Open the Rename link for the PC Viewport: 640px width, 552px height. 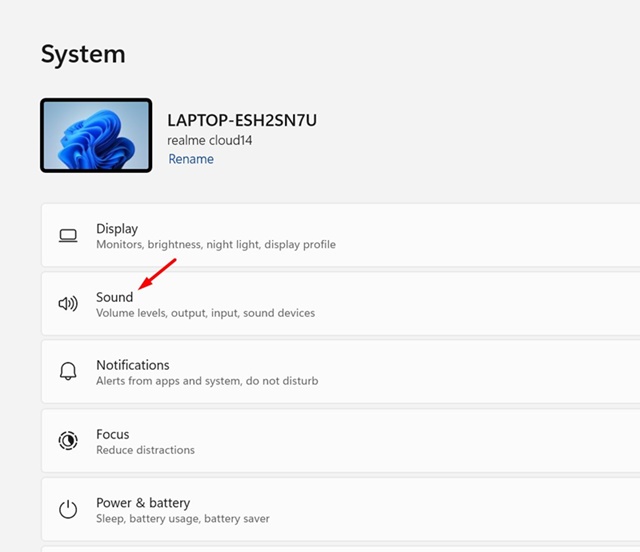click(191, 159)
